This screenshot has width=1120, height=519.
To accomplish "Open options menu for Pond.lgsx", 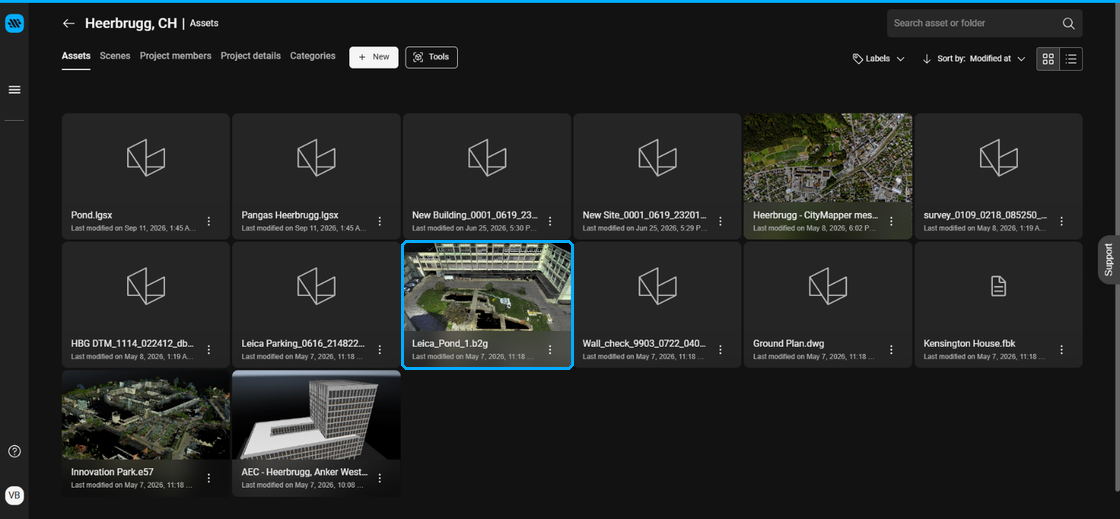I will coord(209,221).
